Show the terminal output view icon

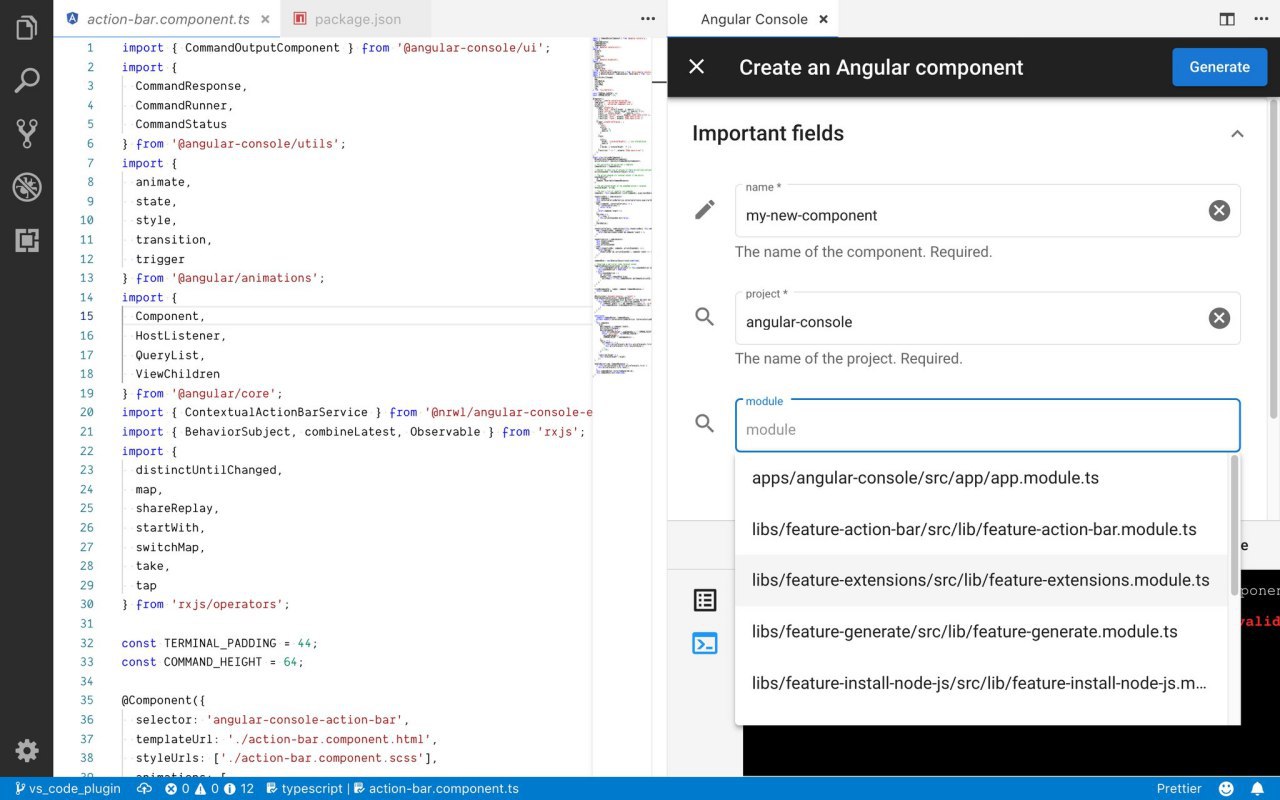pos(705,643)
